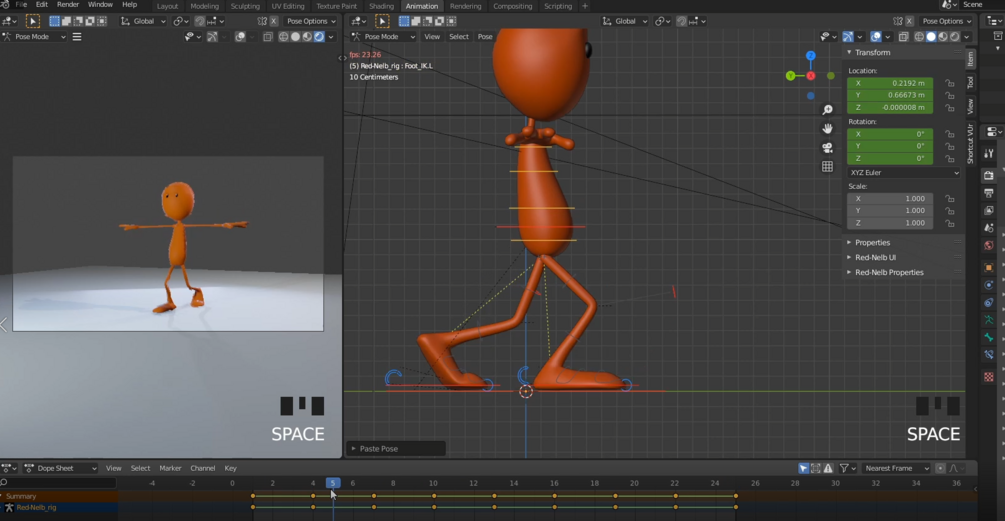
Task: Enable wireframe shading in right viewport
Action: coord(919,37)
